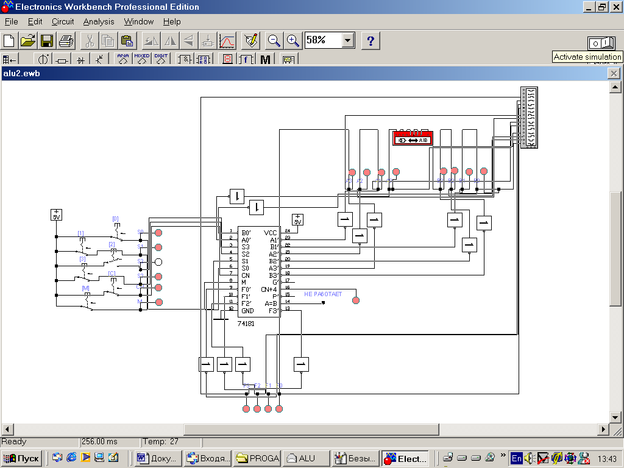
Task: Click the Zoom Out magnifier icon
Action: (274, 41)
